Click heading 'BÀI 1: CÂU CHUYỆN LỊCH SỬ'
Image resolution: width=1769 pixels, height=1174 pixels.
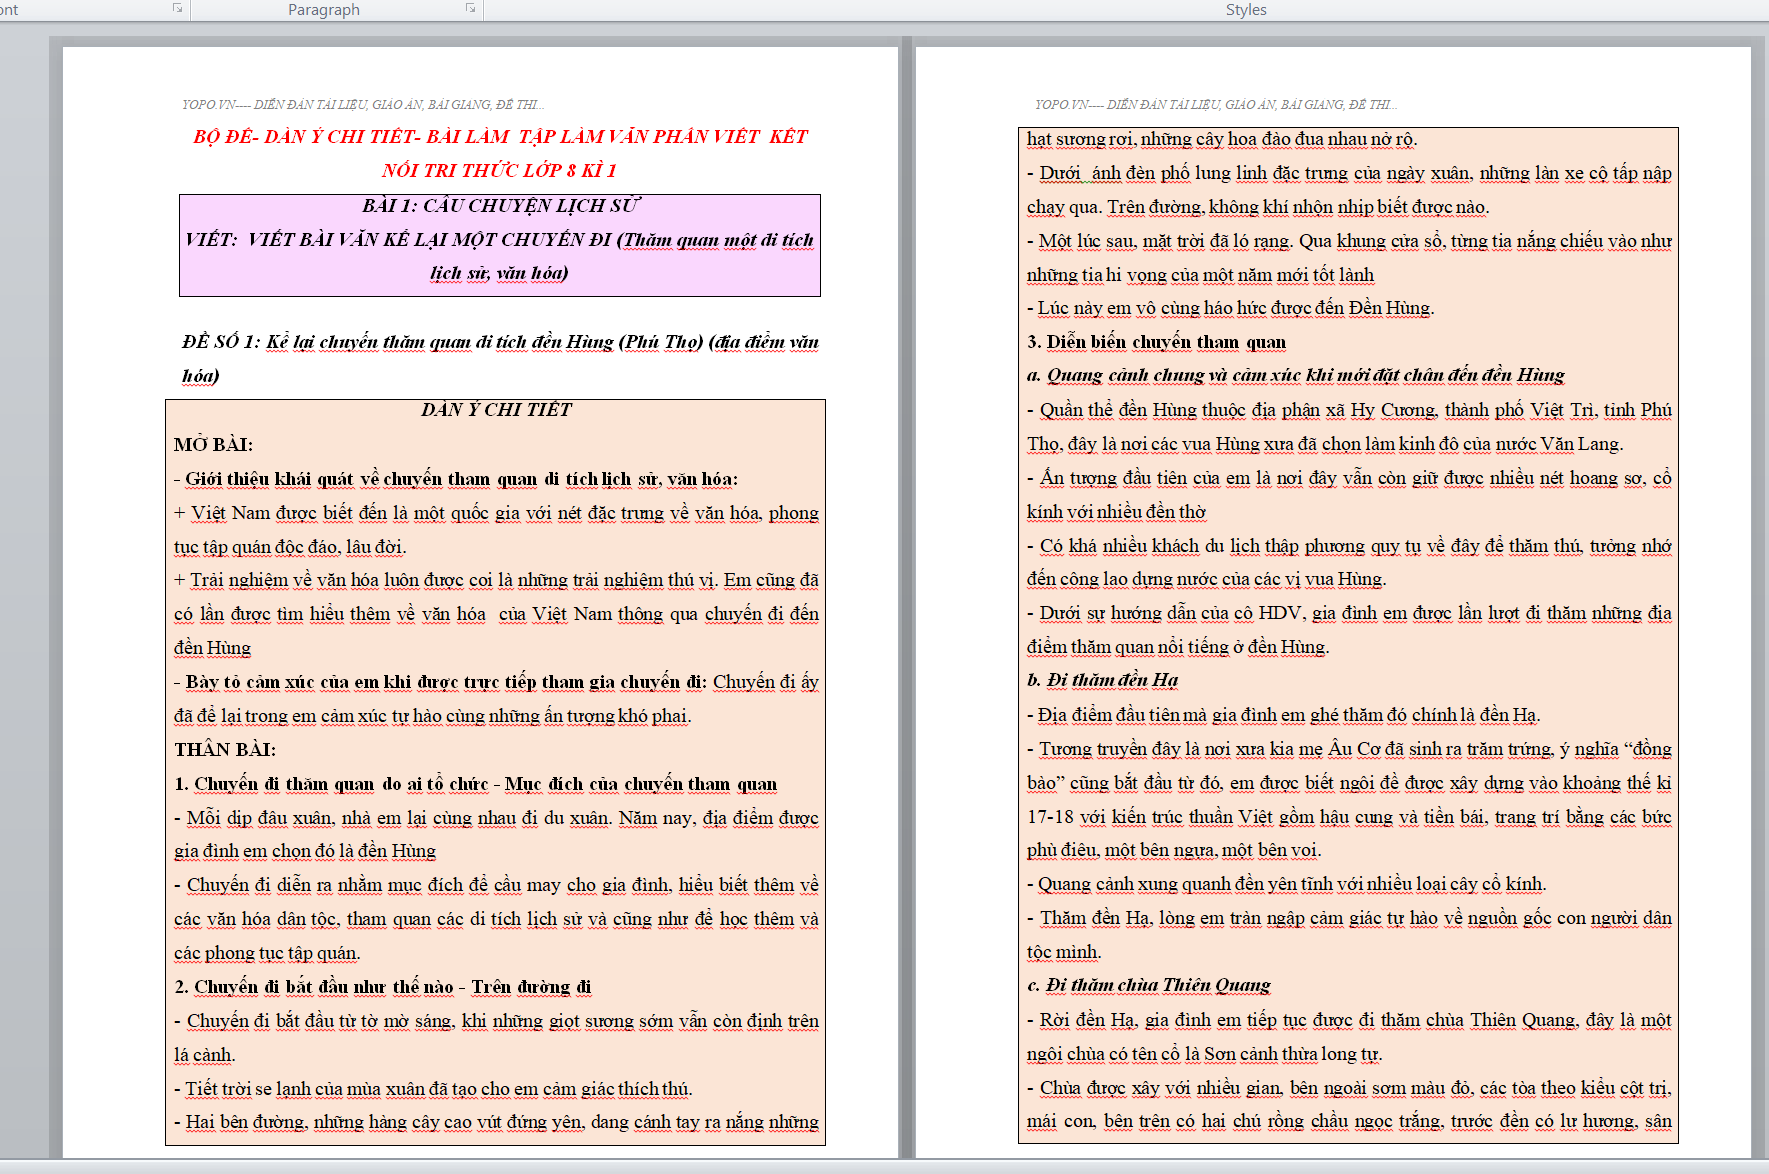click(500, 206)
